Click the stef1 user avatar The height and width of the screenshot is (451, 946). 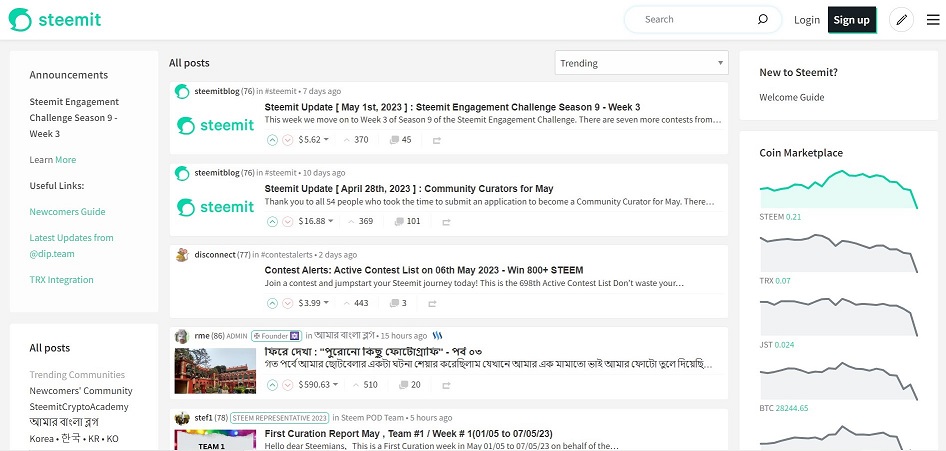click(x=182, y=418)
